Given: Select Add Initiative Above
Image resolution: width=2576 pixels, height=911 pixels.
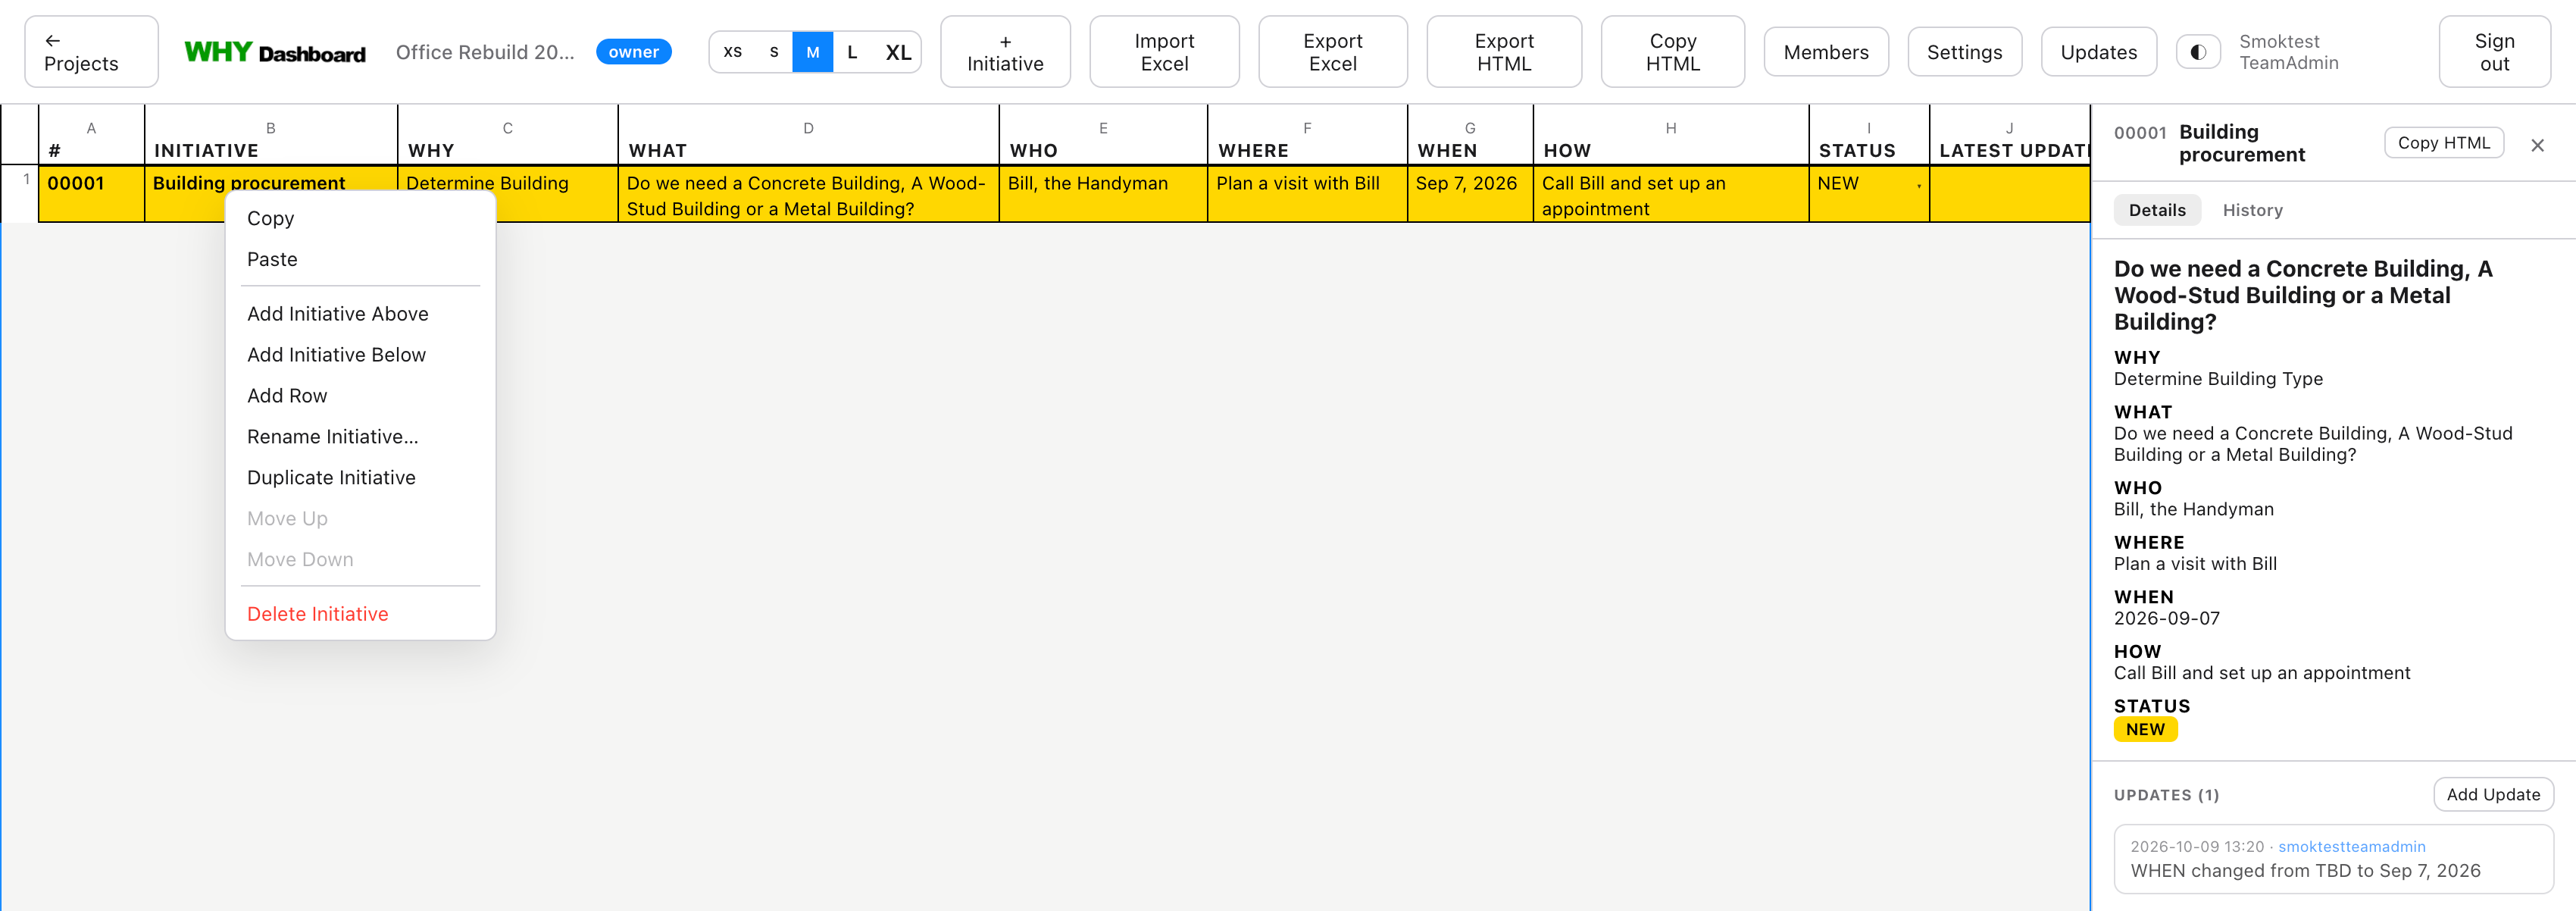Looking at the screenshot, I should click(x=360, y=314).
